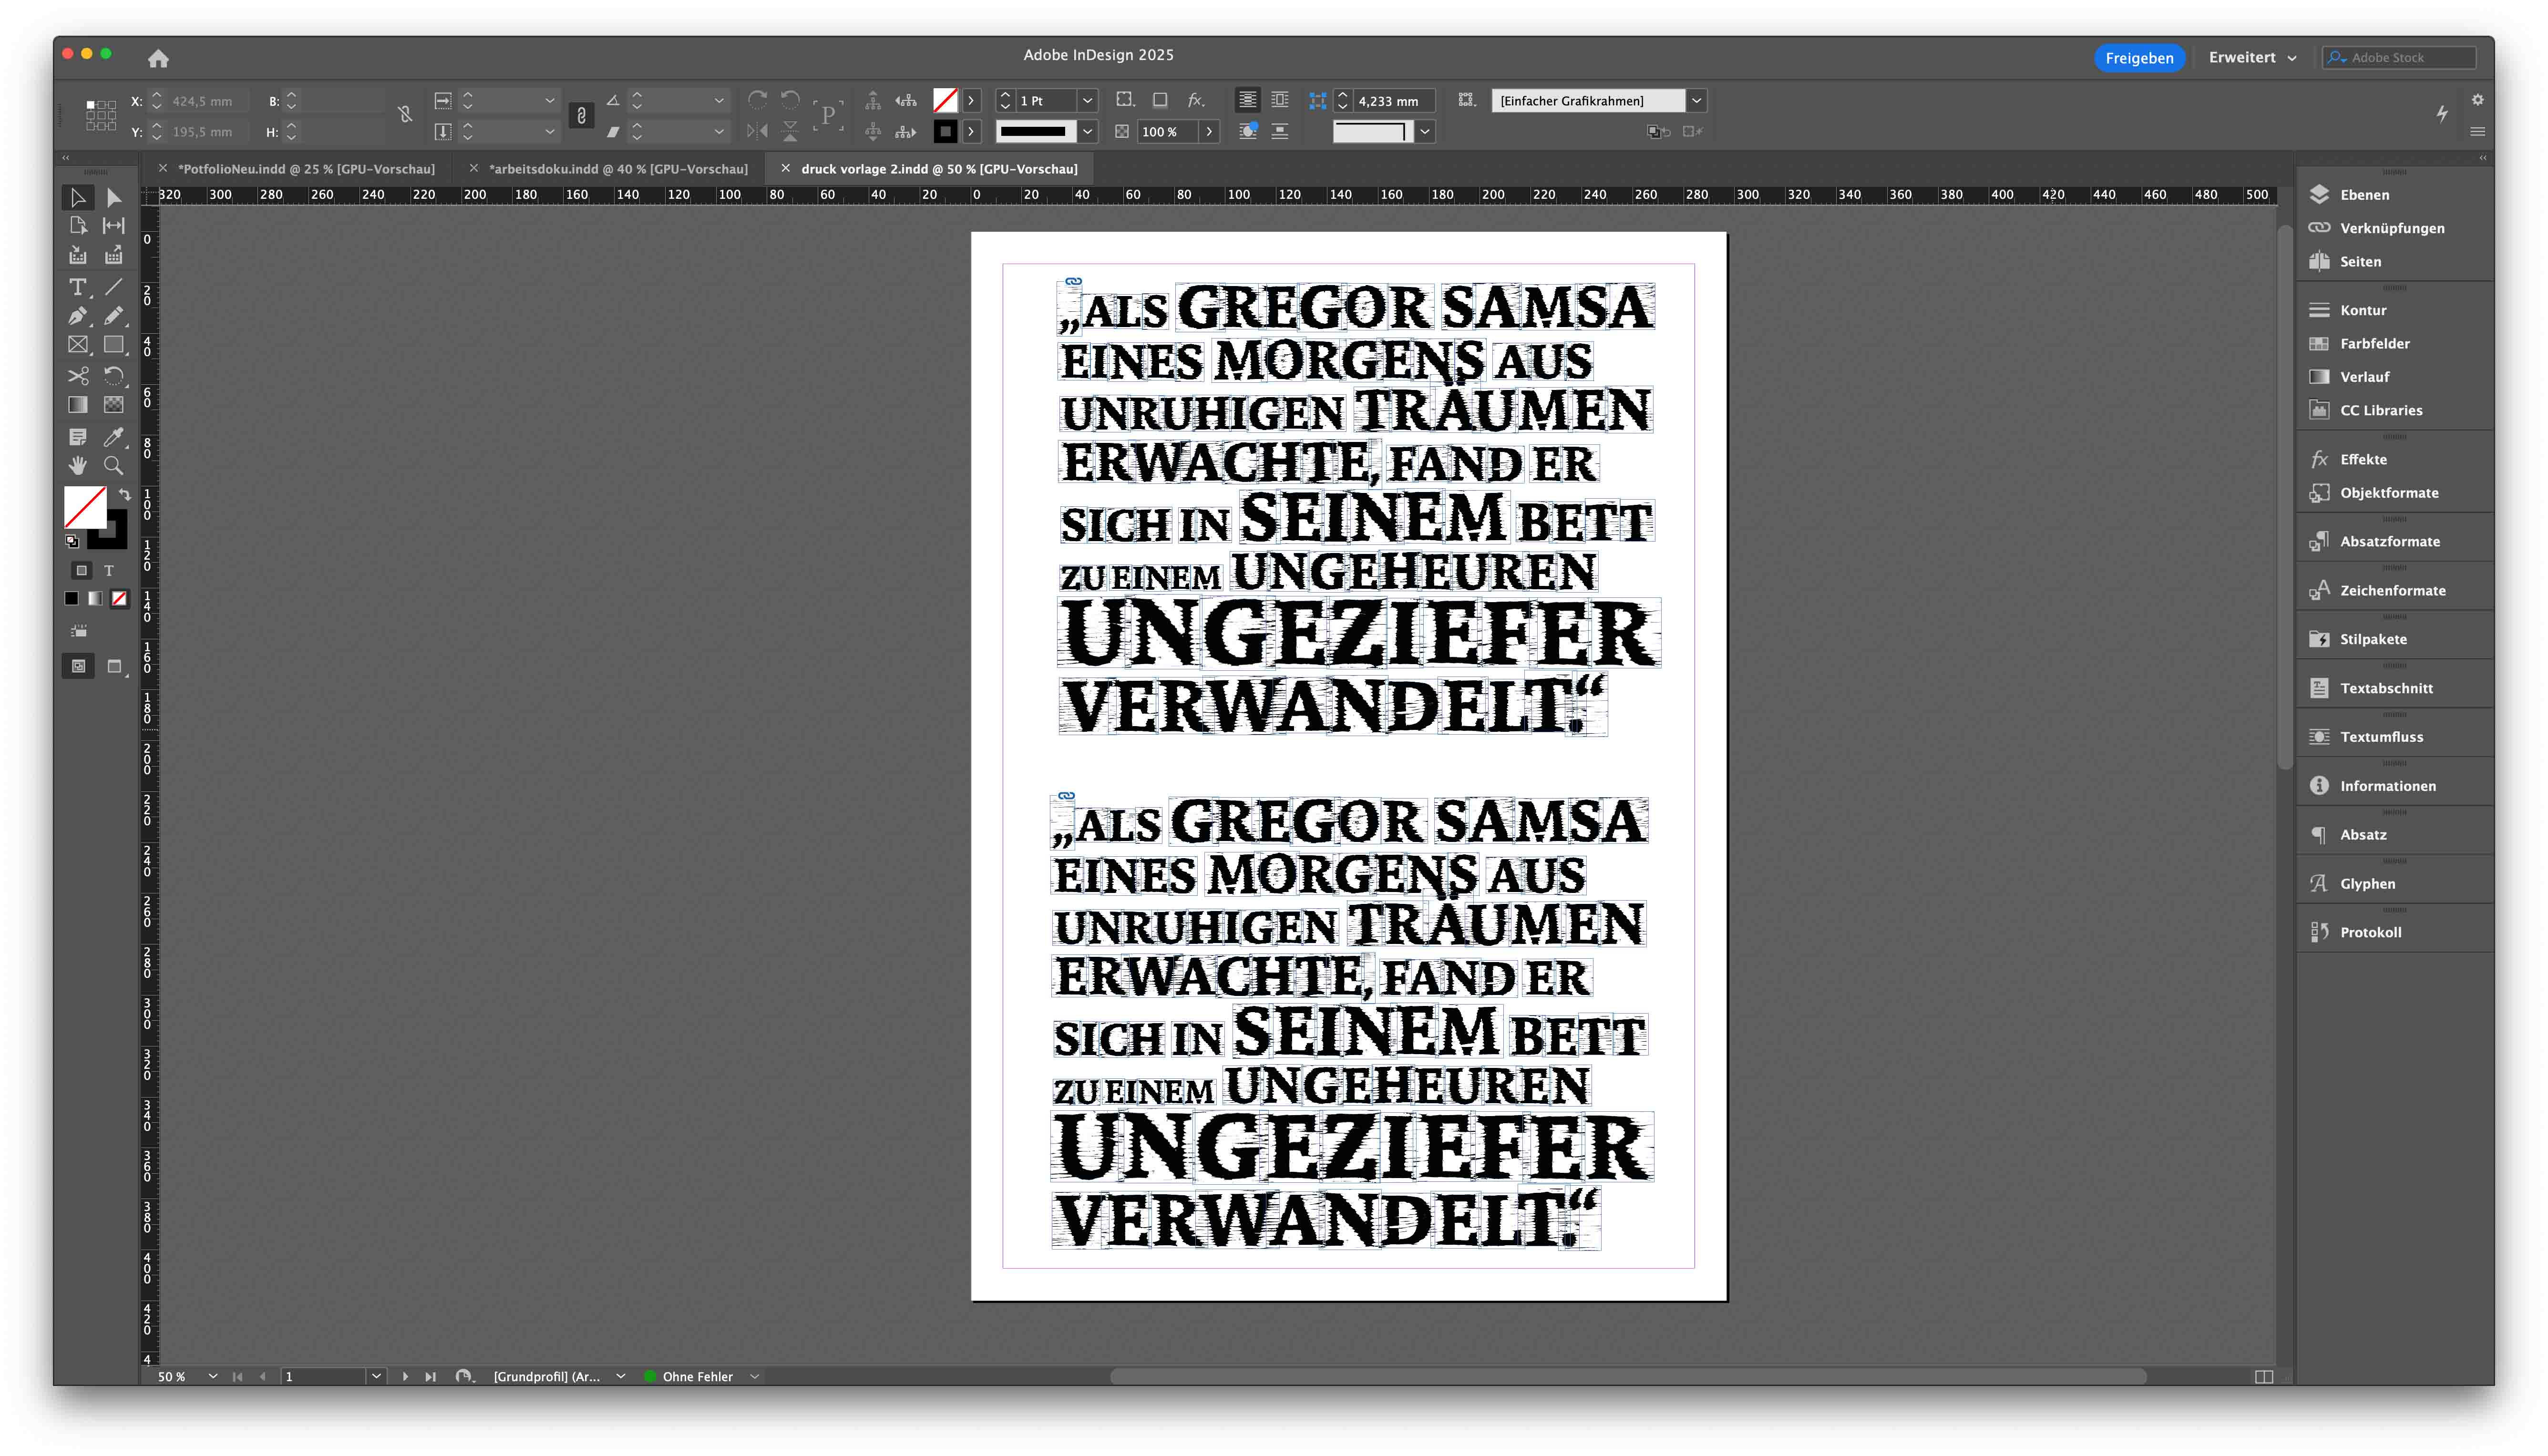Open the stroke weight dropdown
2548x1456 pixels.
[x=1087, y=101]
